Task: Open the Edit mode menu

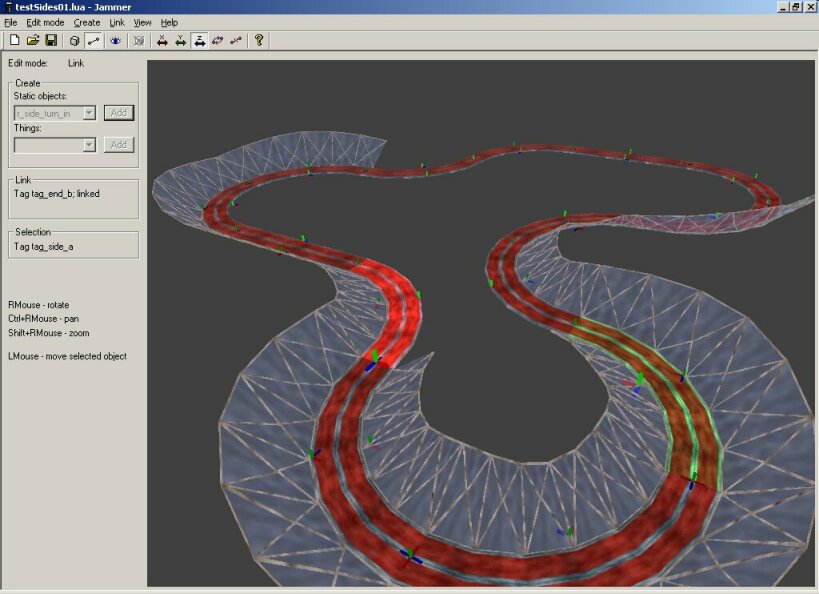Action: [x=45, y=22]
